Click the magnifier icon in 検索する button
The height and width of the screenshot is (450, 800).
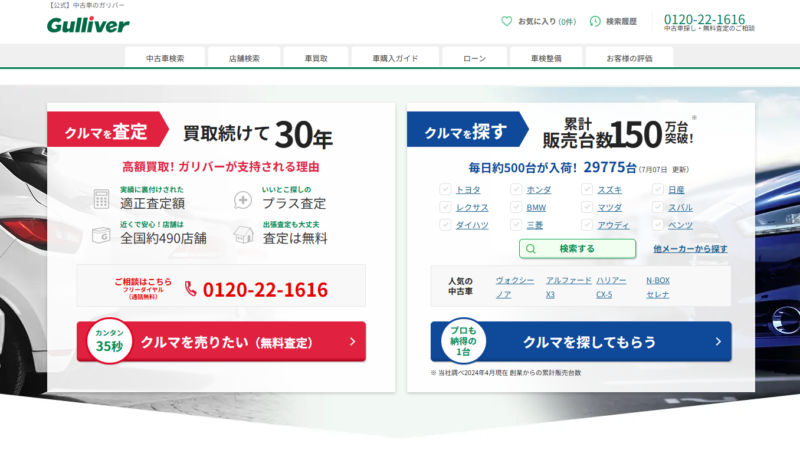click(531, 249)
